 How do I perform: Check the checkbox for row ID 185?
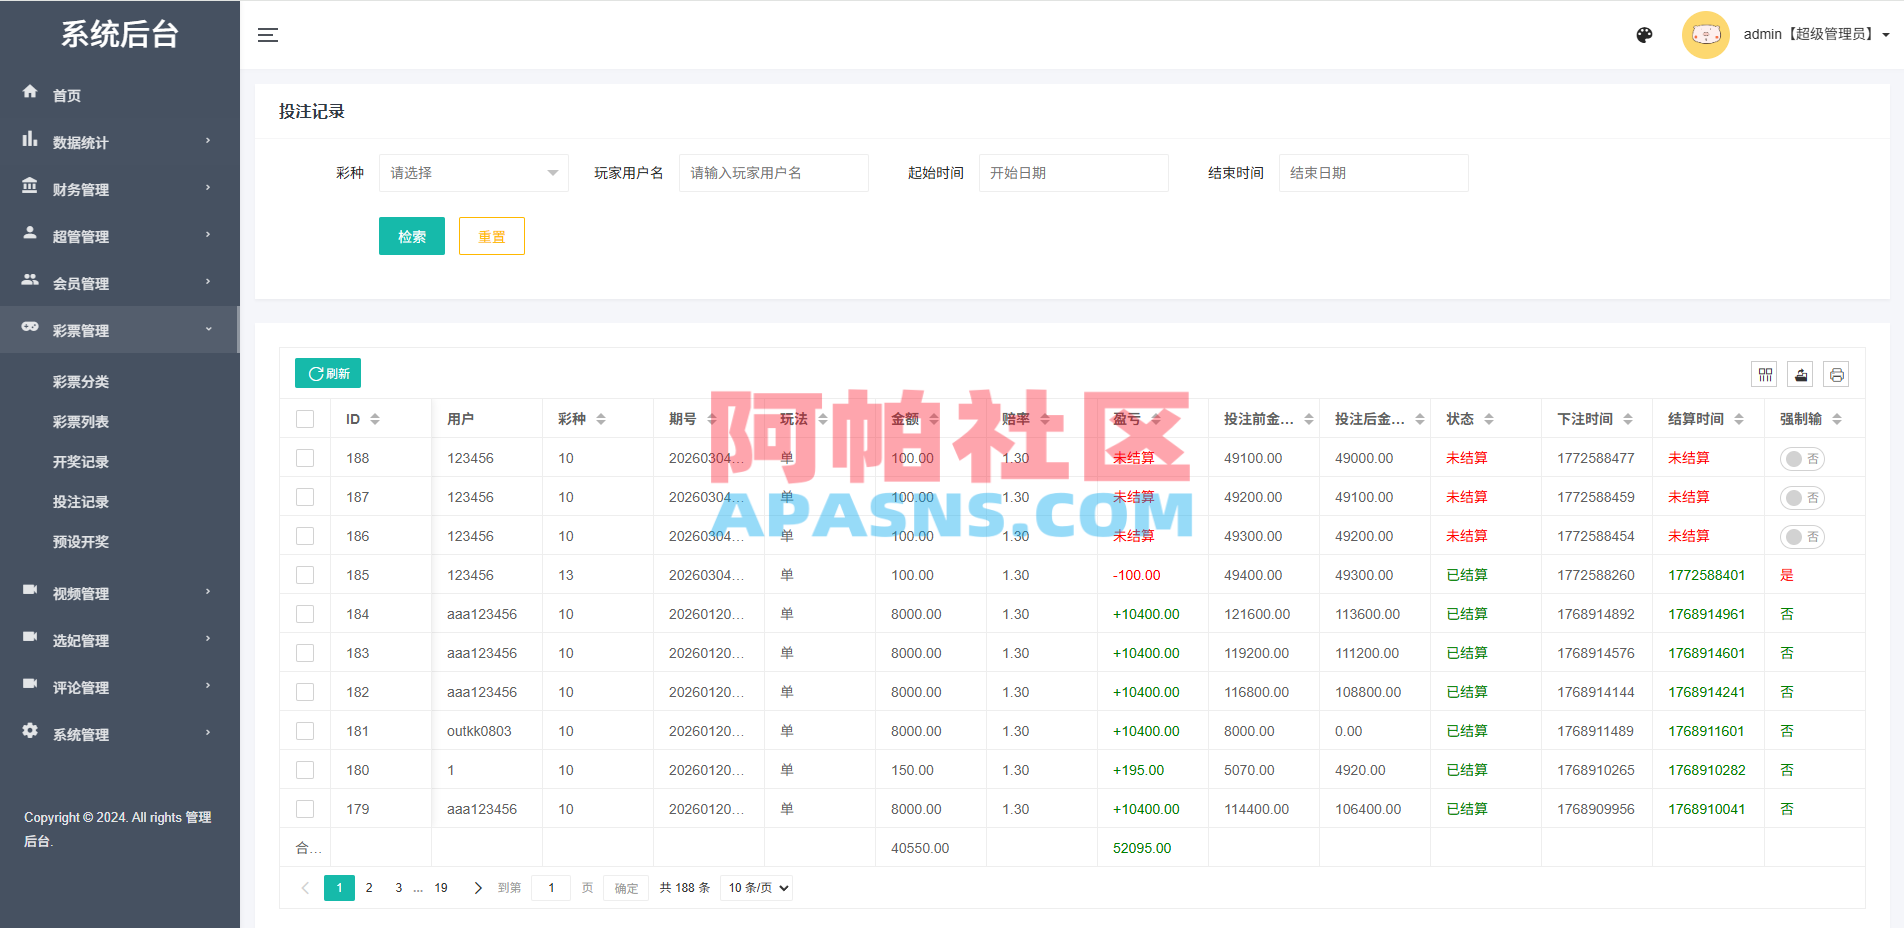coord(305,575)
